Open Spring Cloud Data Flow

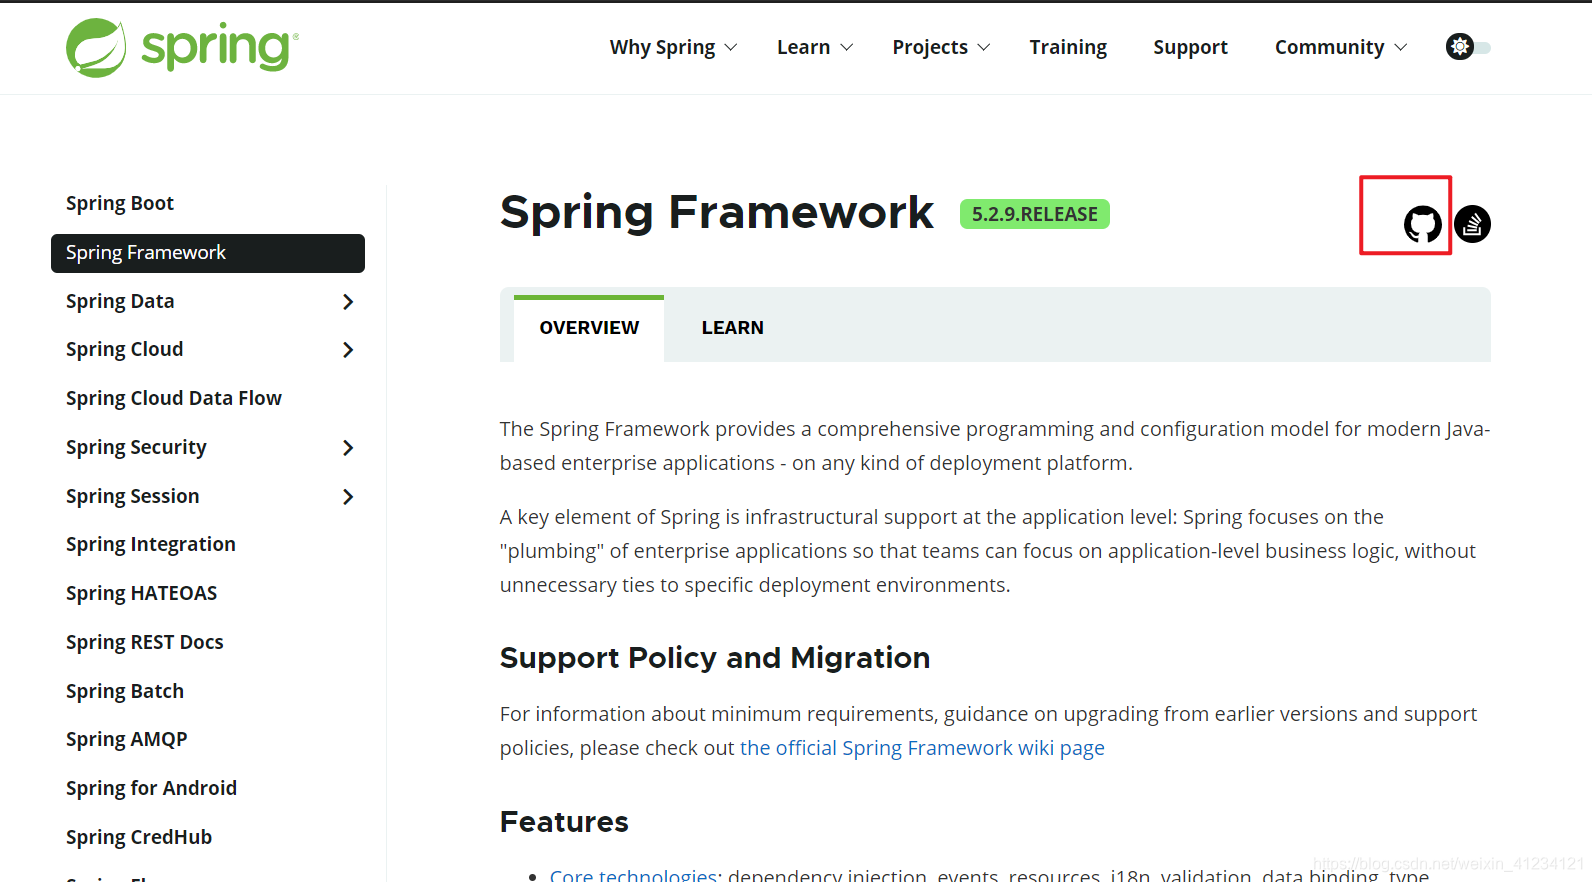tap(174, 398)
